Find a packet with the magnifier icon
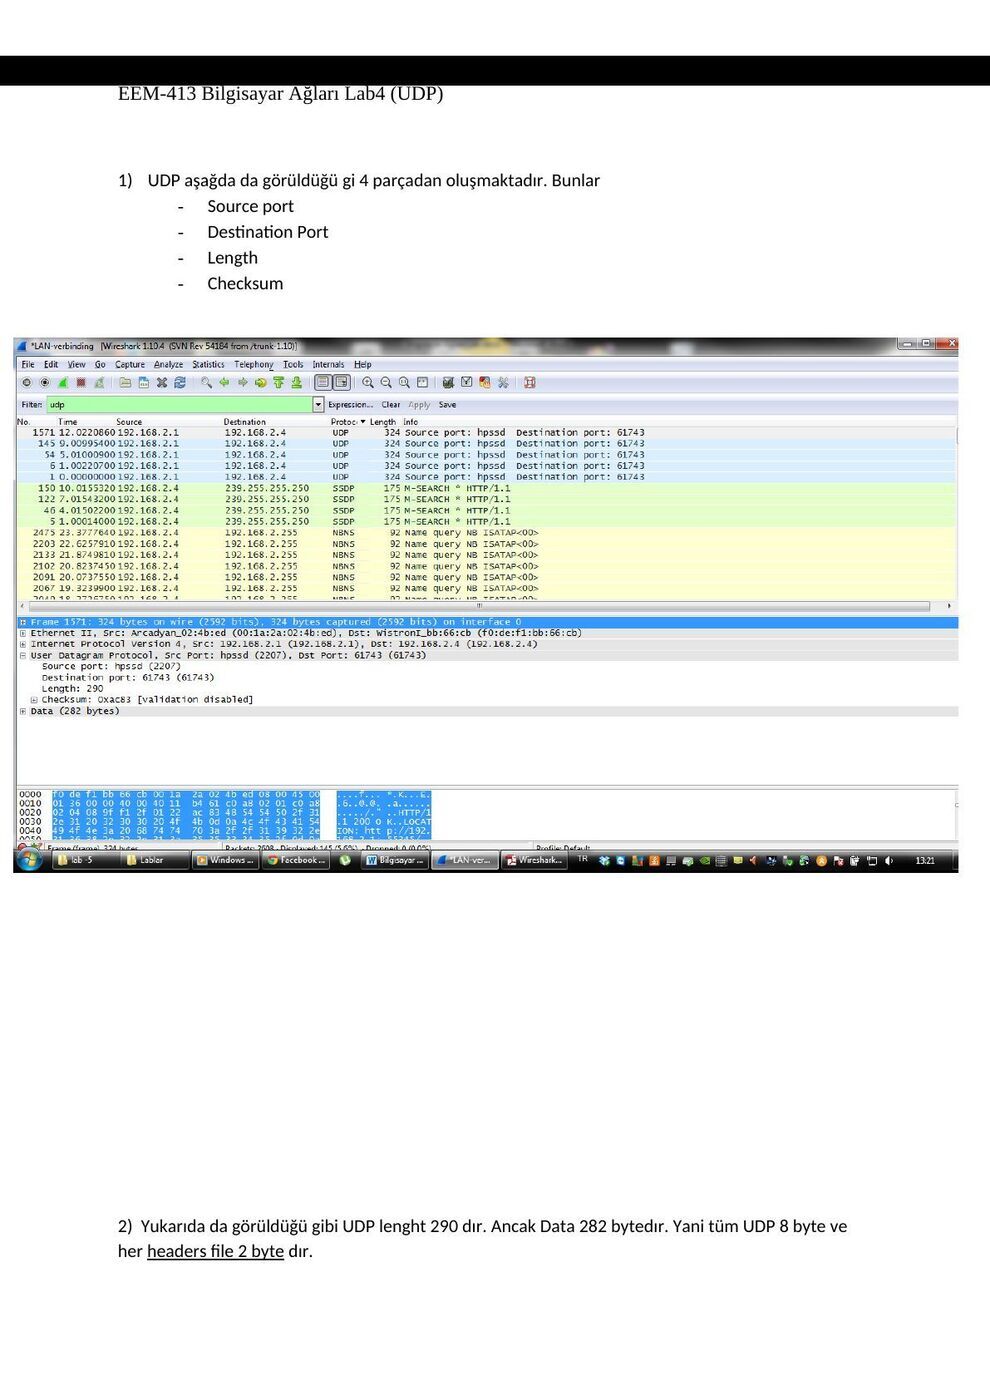 click(x=206, y=383)
